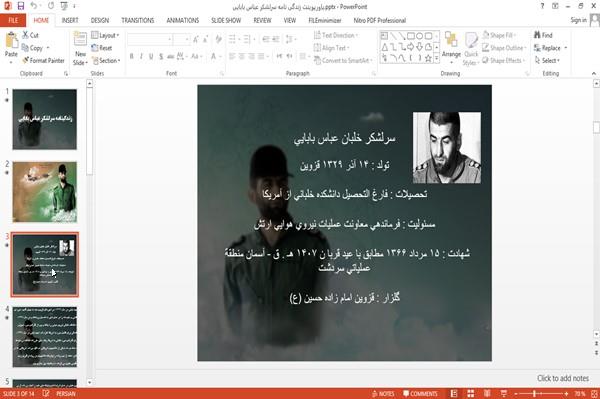Toggle Italic formatting
600x399 pixels.
pos(141,57)
